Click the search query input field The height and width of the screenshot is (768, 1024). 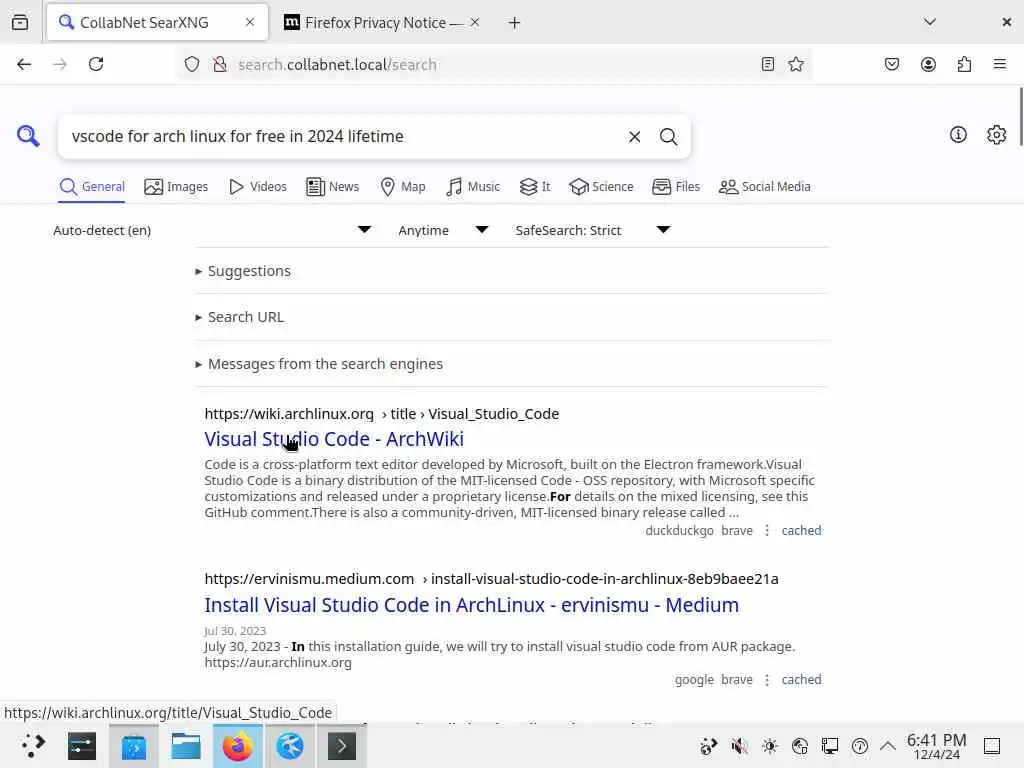343,136
